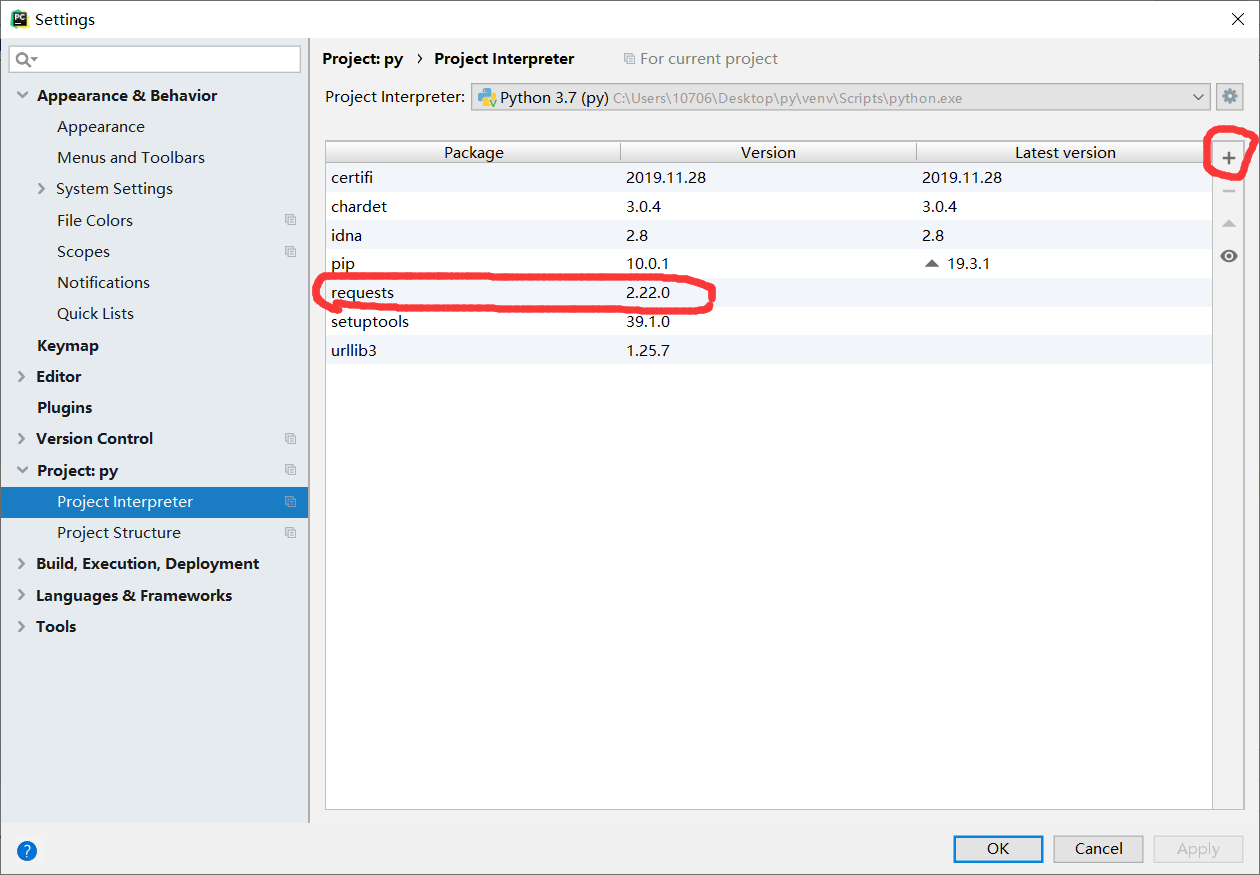Expand the System Settings arrow
The width and height of the screenshot is (1260, 875).
tap(41, 189)
